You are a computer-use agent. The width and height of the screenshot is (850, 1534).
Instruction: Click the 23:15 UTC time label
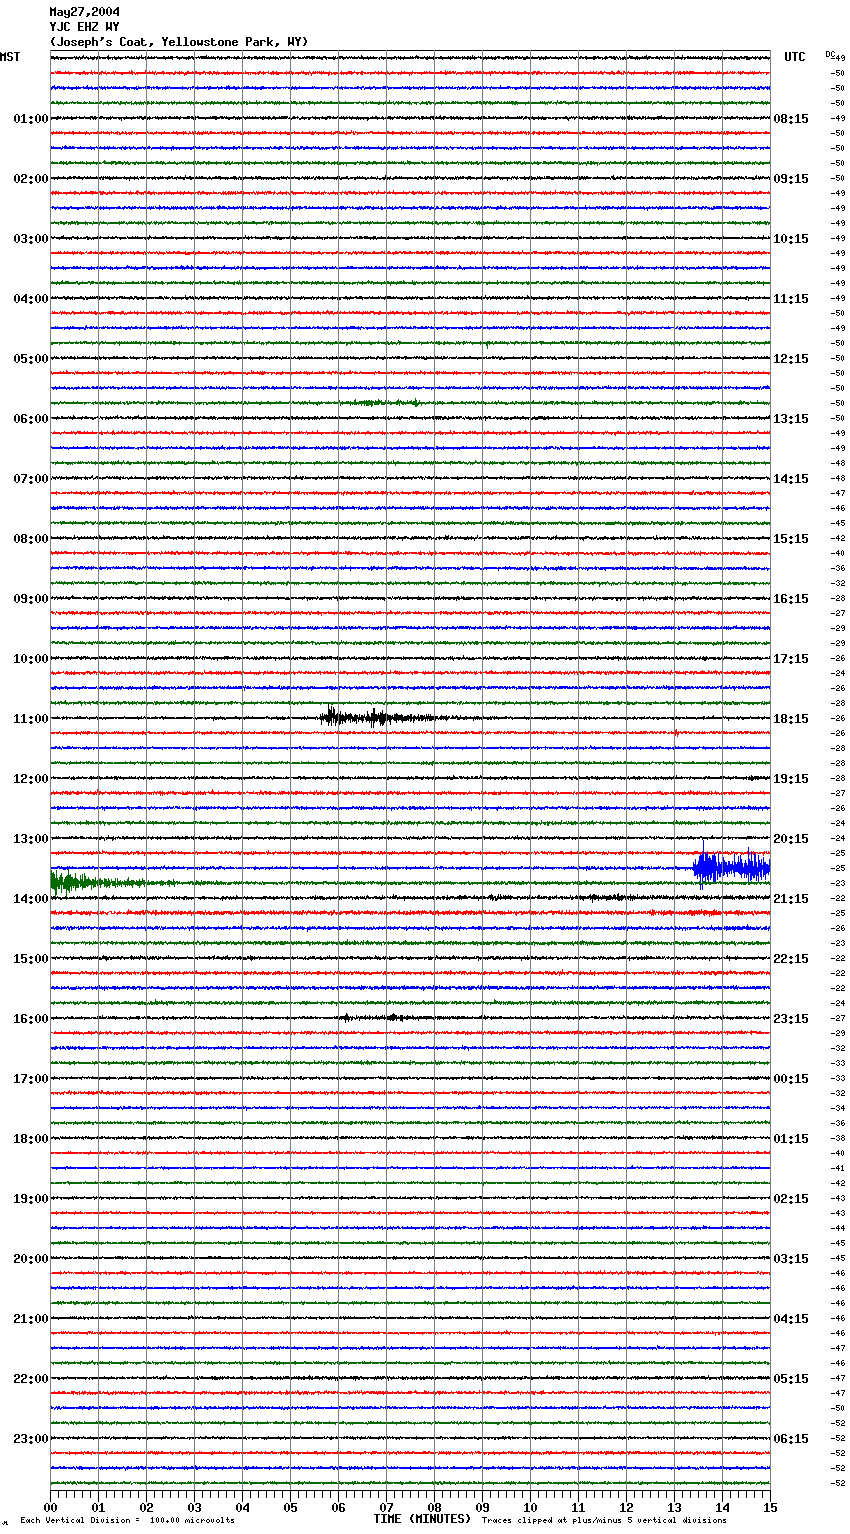point(791,1019)
